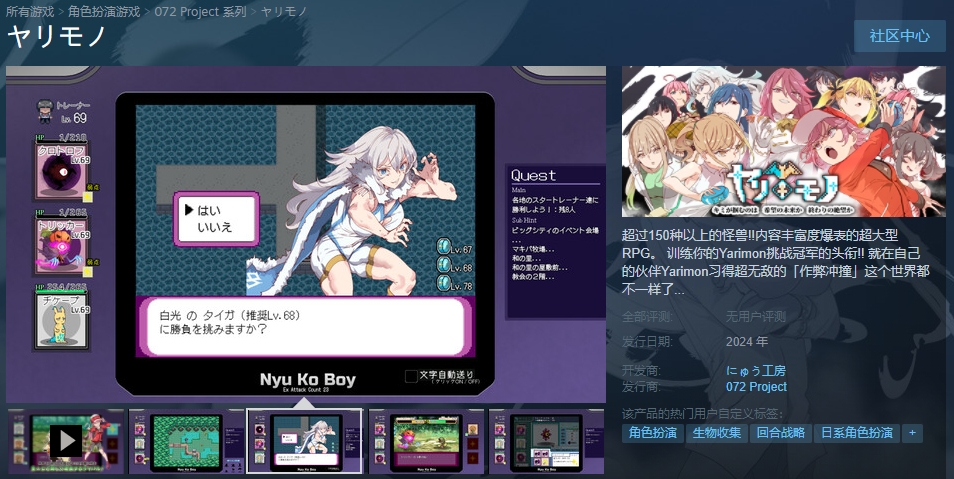Image resolution: width=954 pixels, height=479 pixels.
Task: Click the ヤリモノ breadcrumb link
Action: pyautogui.click(x=284, y=12)
